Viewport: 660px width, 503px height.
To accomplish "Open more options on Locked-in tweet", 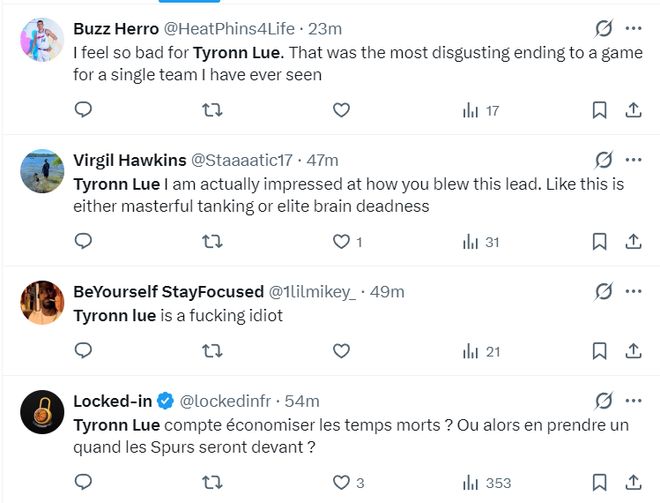I will coord(634,401).
